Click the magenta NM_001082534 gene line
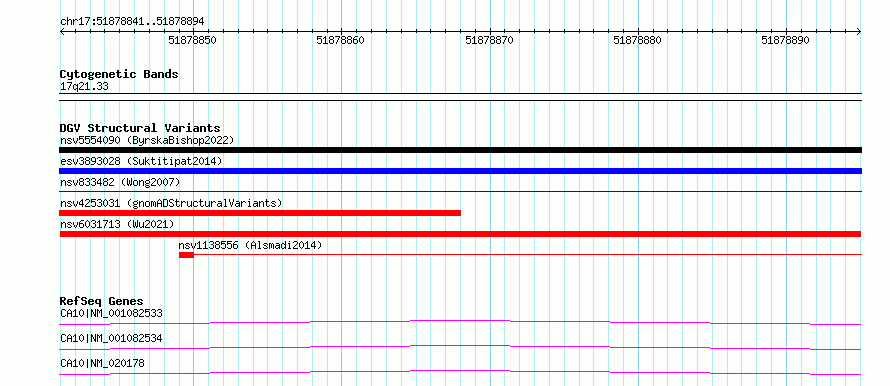The width and height of the screenshot is (890, 386). click(460, 347)
